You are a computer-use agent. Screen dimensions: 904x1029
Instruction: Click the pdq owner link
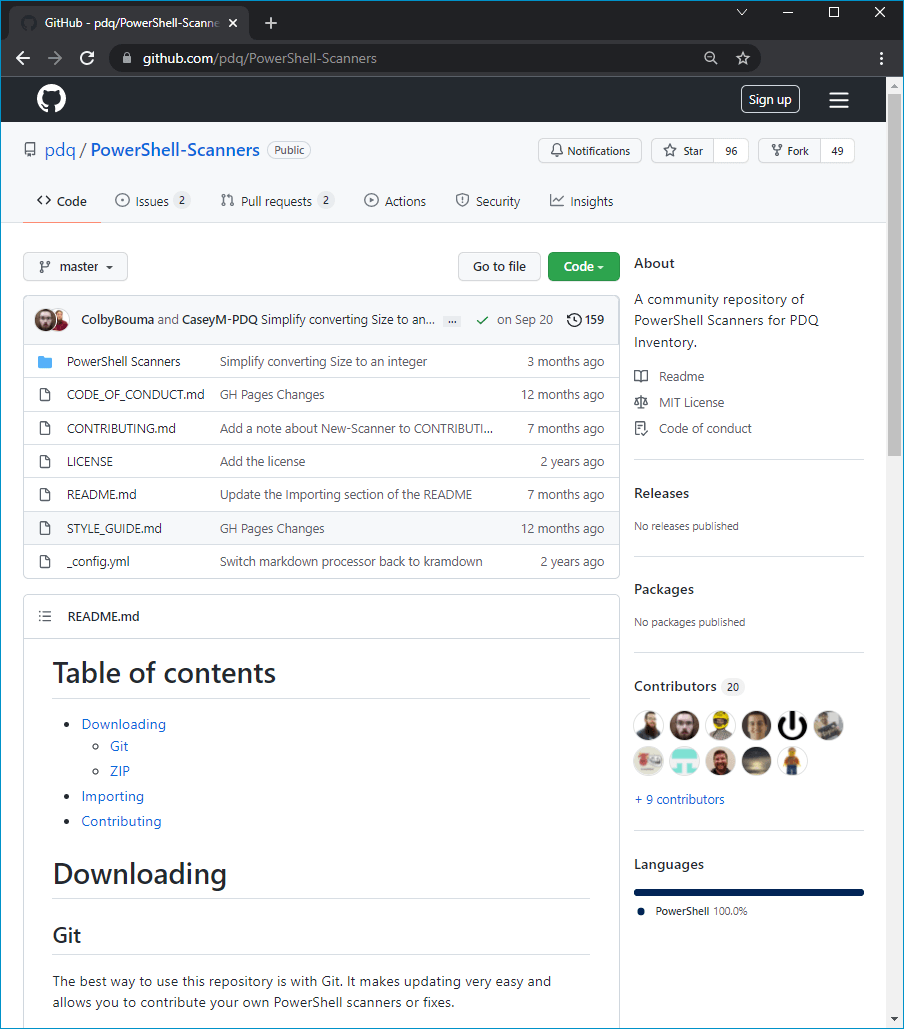(x=60, y=150)
